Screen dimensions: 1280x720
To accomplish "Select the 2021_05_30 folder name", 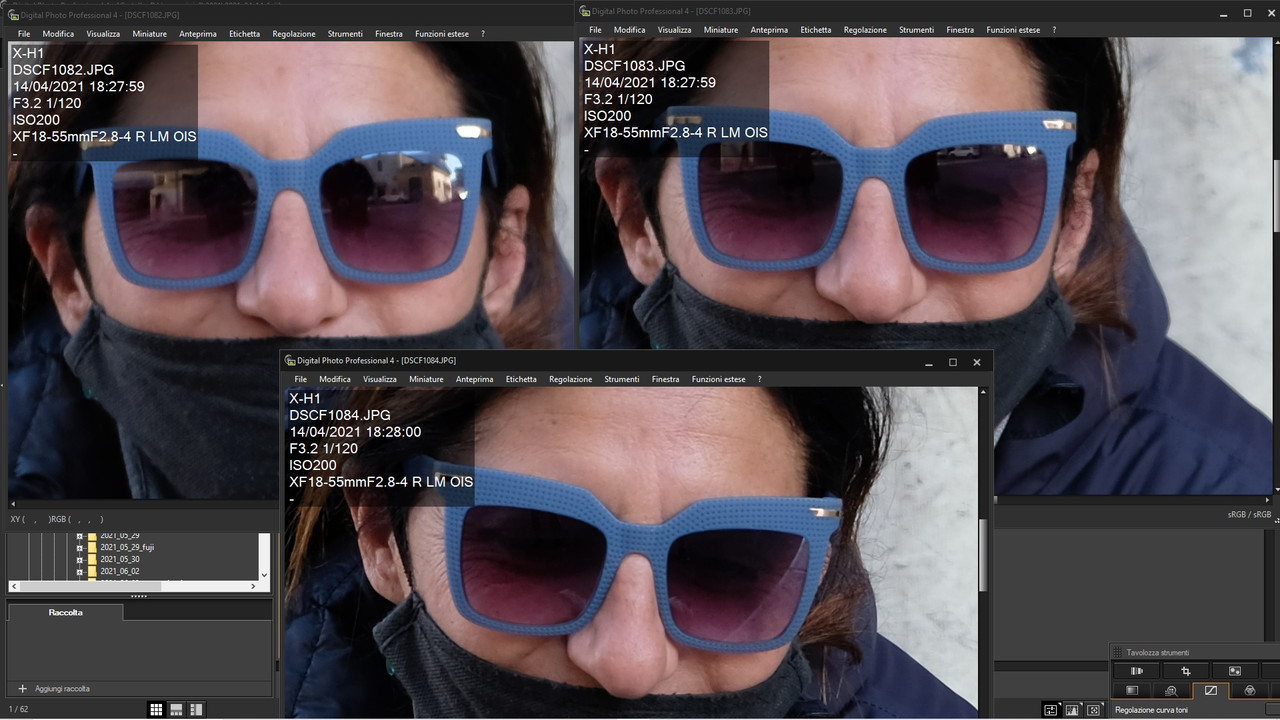I will tap(120, 560).
